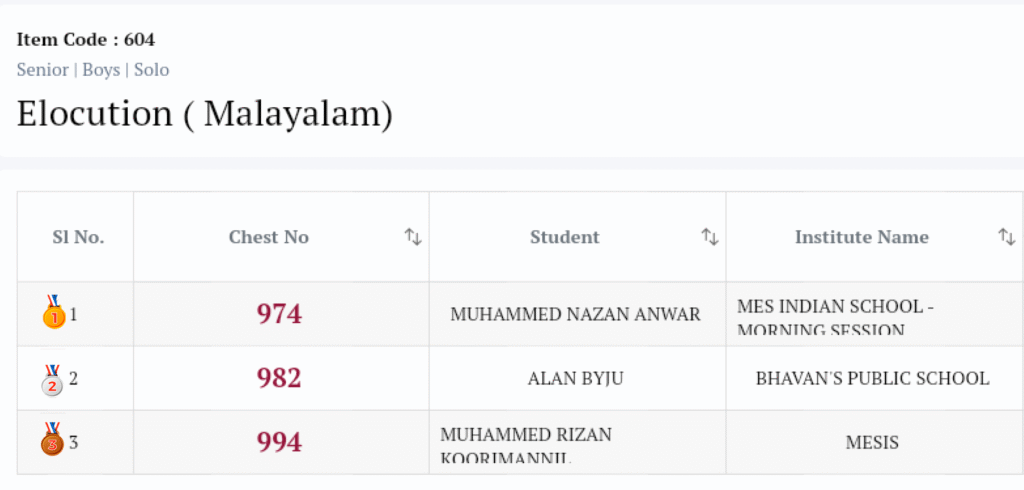1024x490 pixels.
Task: Click student name Muhammed Nazan Anwar
Action: 575,314
